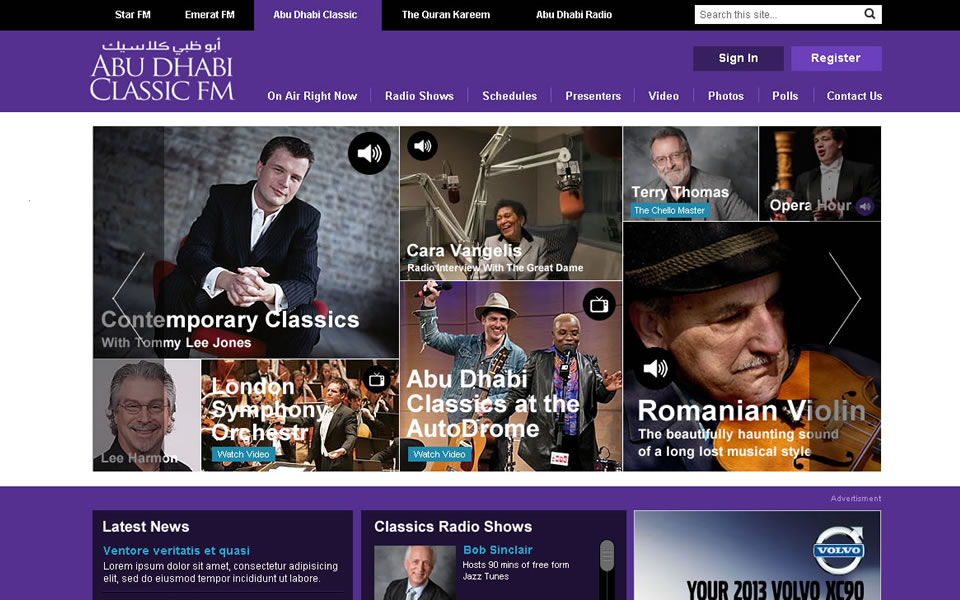Click the Opera Hour speaker icon
Viewport: 960px width, 600px height.
tap(865, 206)
